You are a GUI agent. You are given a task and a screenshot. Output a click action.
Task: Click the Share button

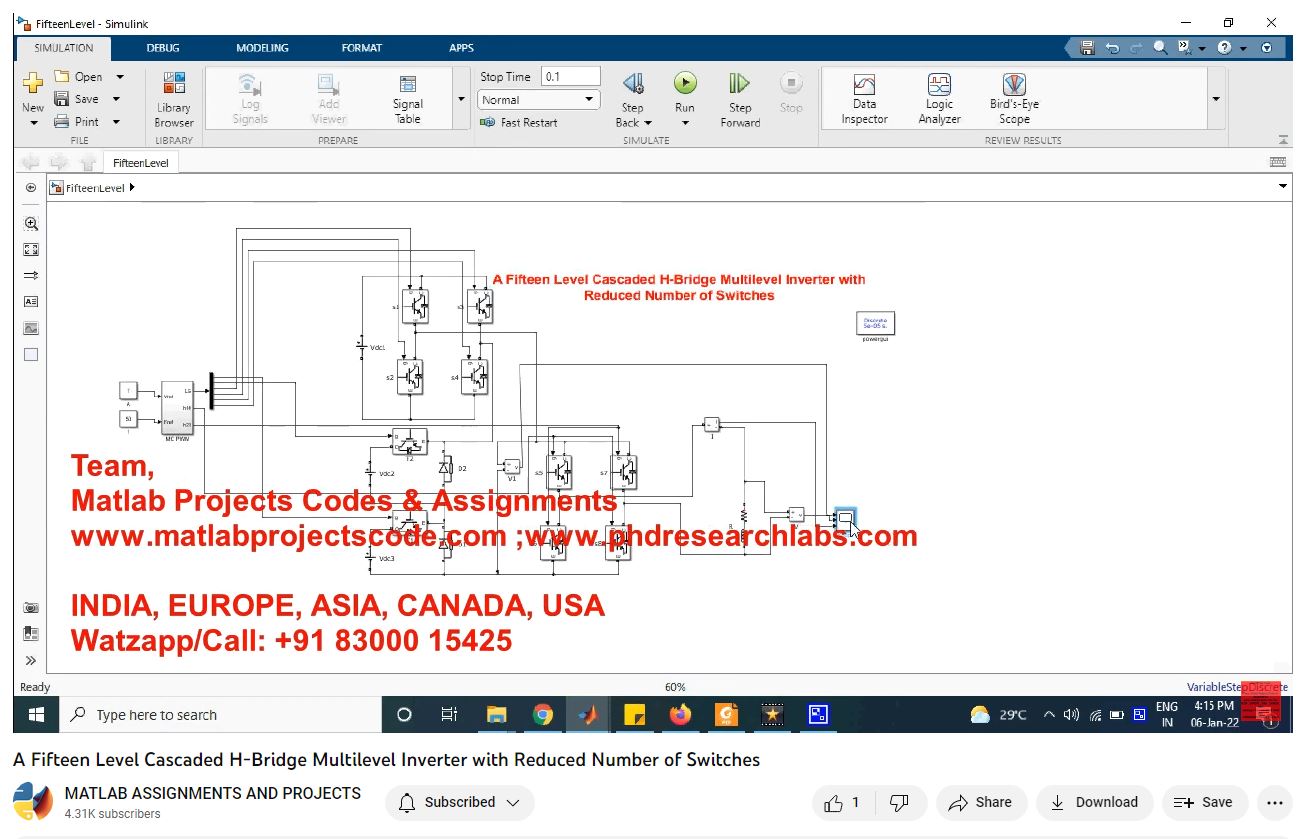[980, 802]
